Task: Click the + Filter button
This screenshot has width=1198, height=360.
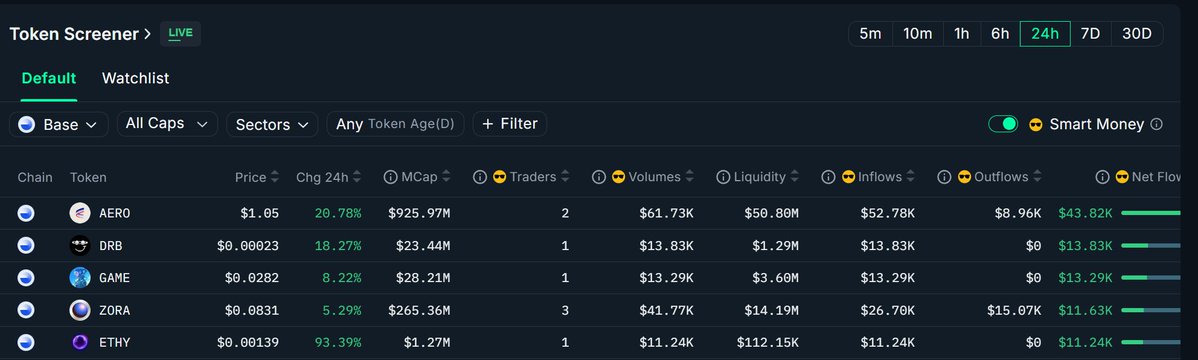Action: 510,124
